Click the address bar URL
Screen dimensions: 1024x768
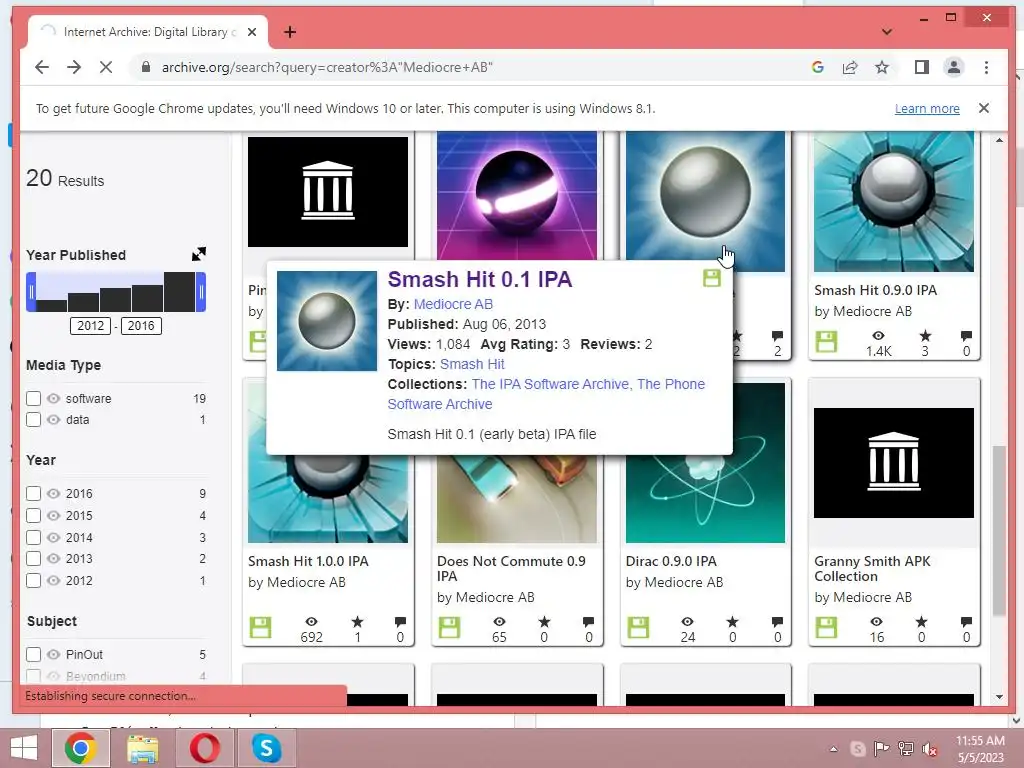tap(327, 67)
